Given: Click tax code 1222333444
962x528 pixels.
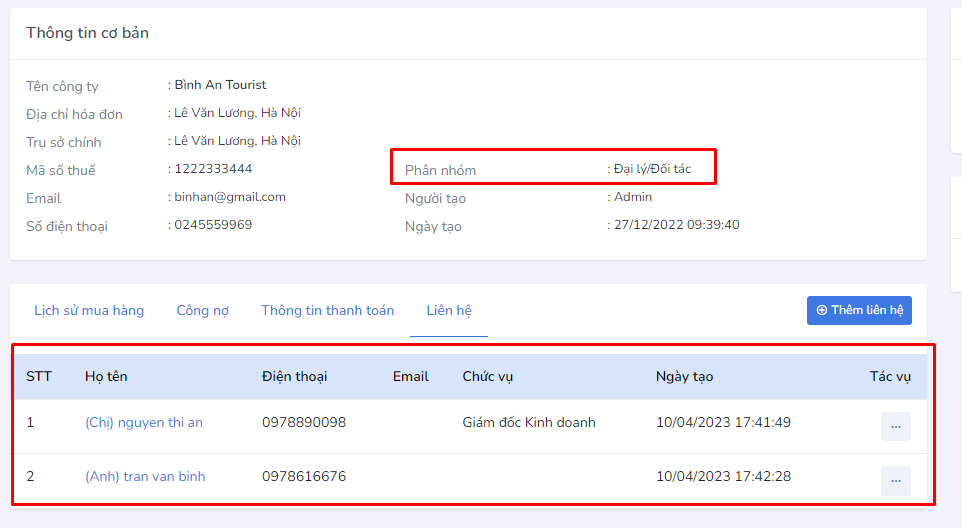Looking at the screenshot, I should coord(213,169).
